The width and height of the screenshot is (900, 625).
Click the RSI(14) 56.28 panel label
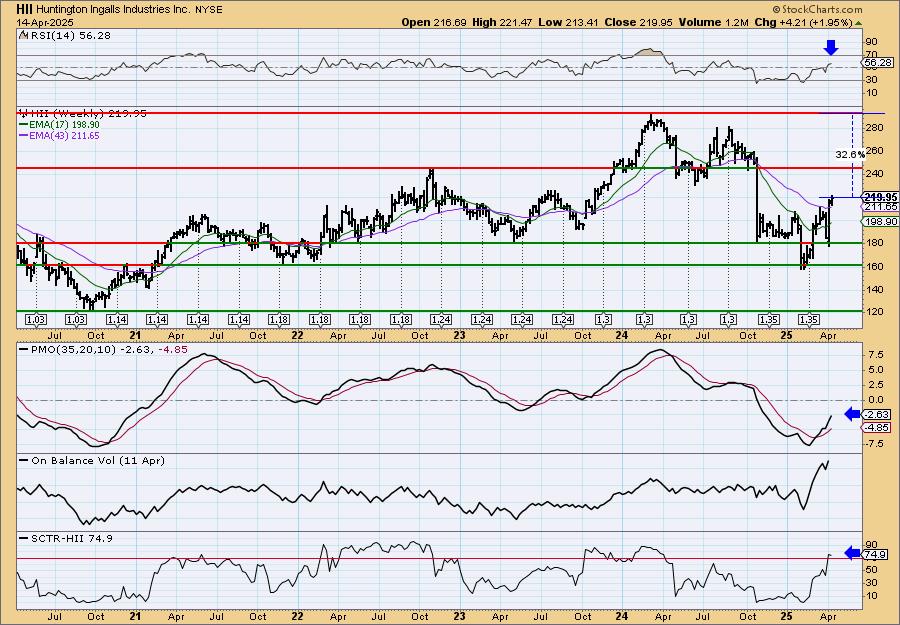point(70,36)
